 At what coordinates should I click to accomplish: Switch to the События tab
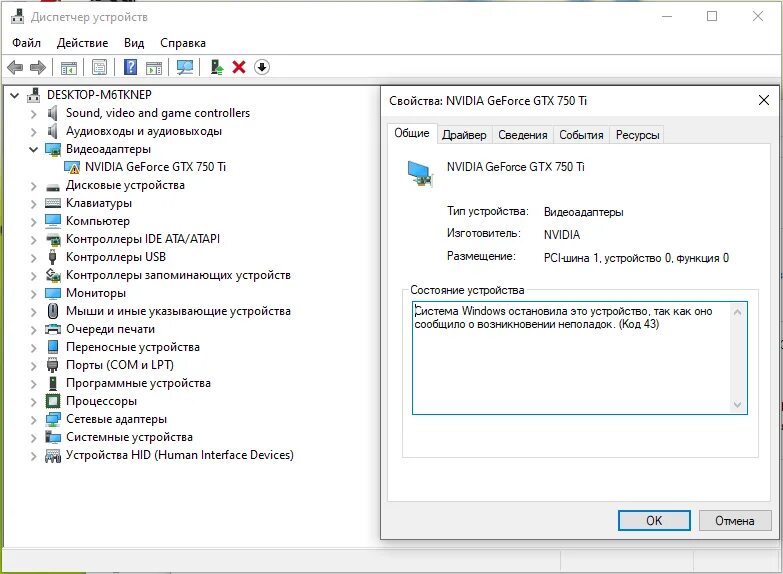[x=581, y=135]
